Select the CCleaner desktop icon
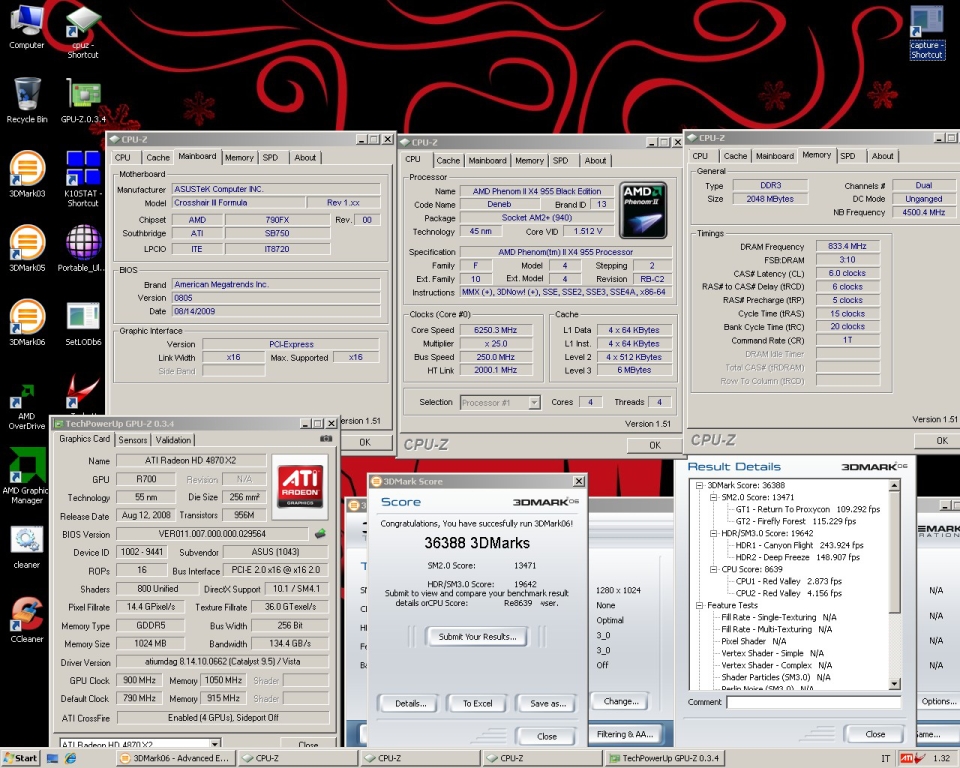Viewport: 960px width, 768px height. point(27,620)
